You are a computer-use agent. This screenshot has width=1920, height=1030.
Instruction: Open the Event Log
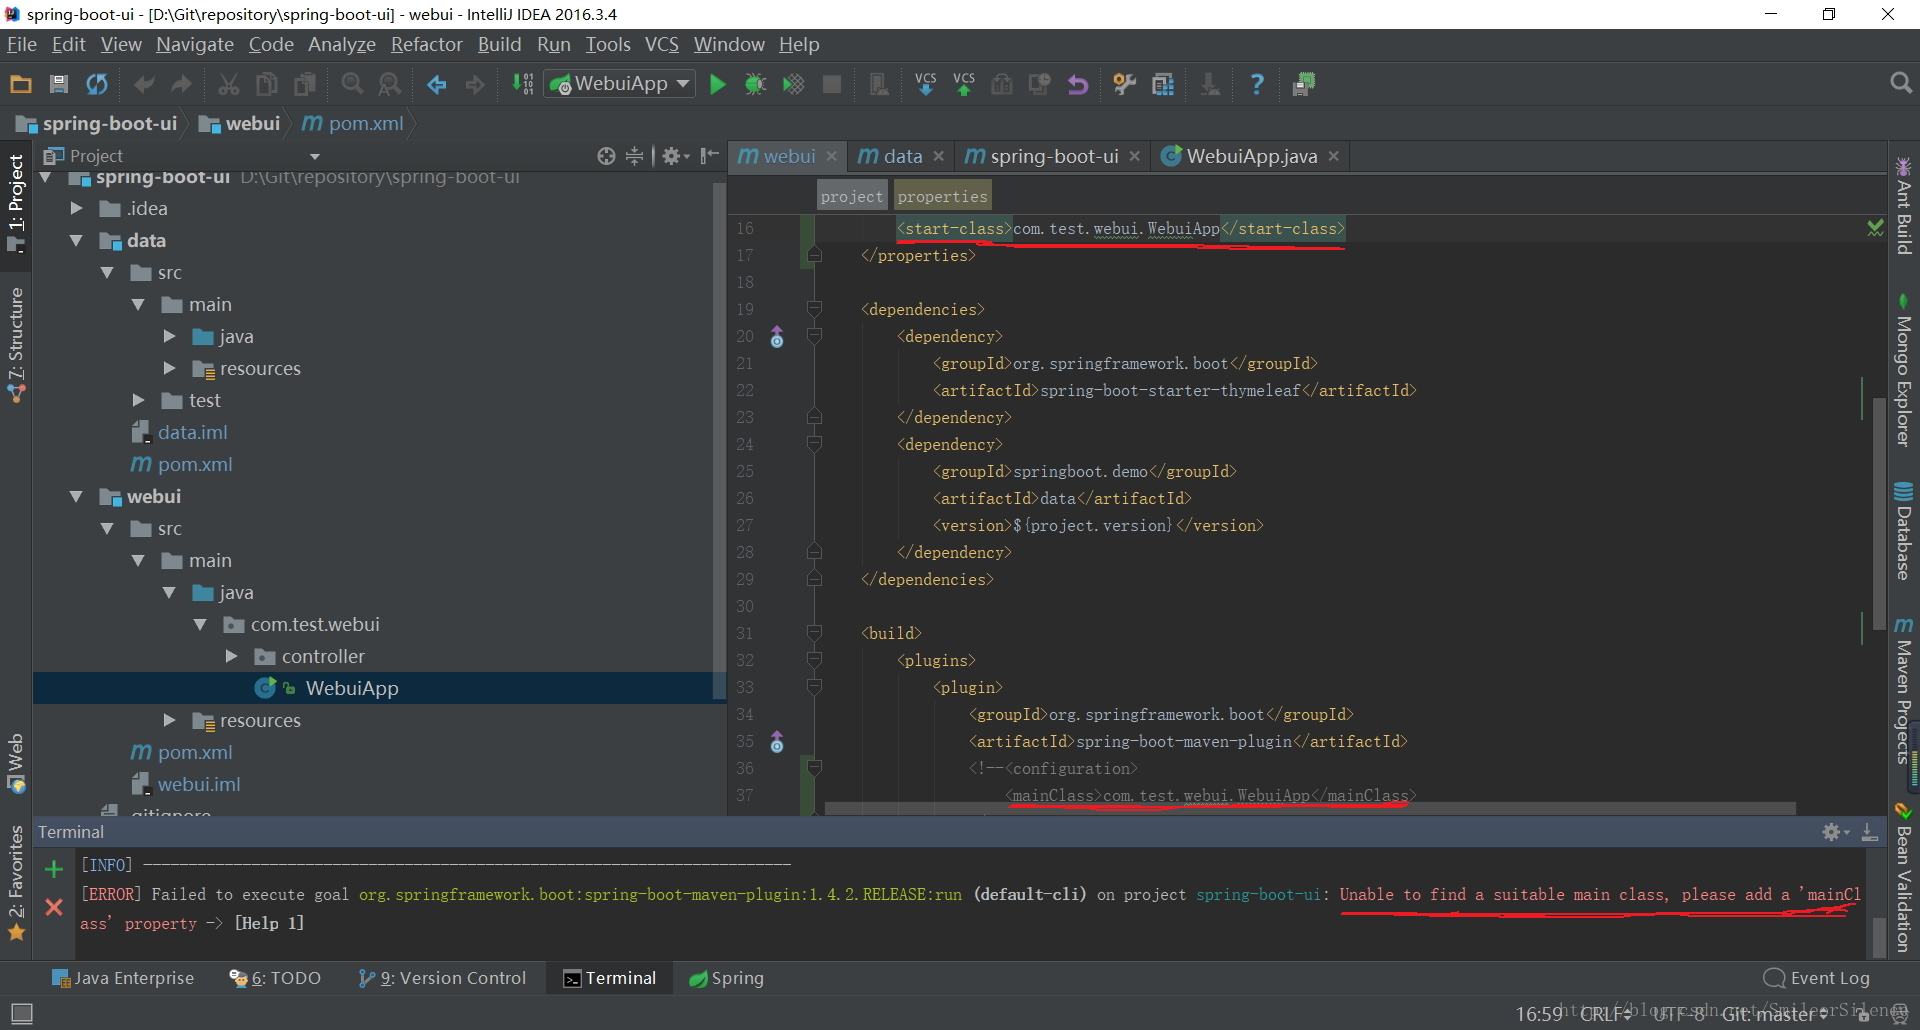point(1817,978)
